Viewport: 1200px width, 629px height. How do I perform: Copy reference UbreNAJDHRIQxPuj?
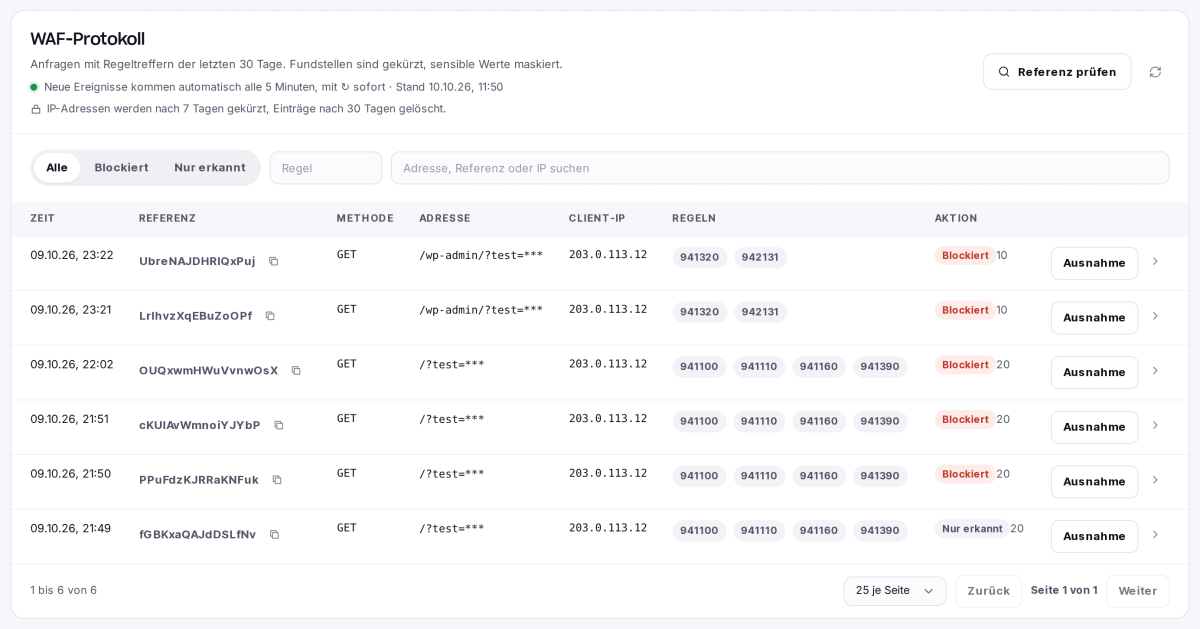(274, 261)
